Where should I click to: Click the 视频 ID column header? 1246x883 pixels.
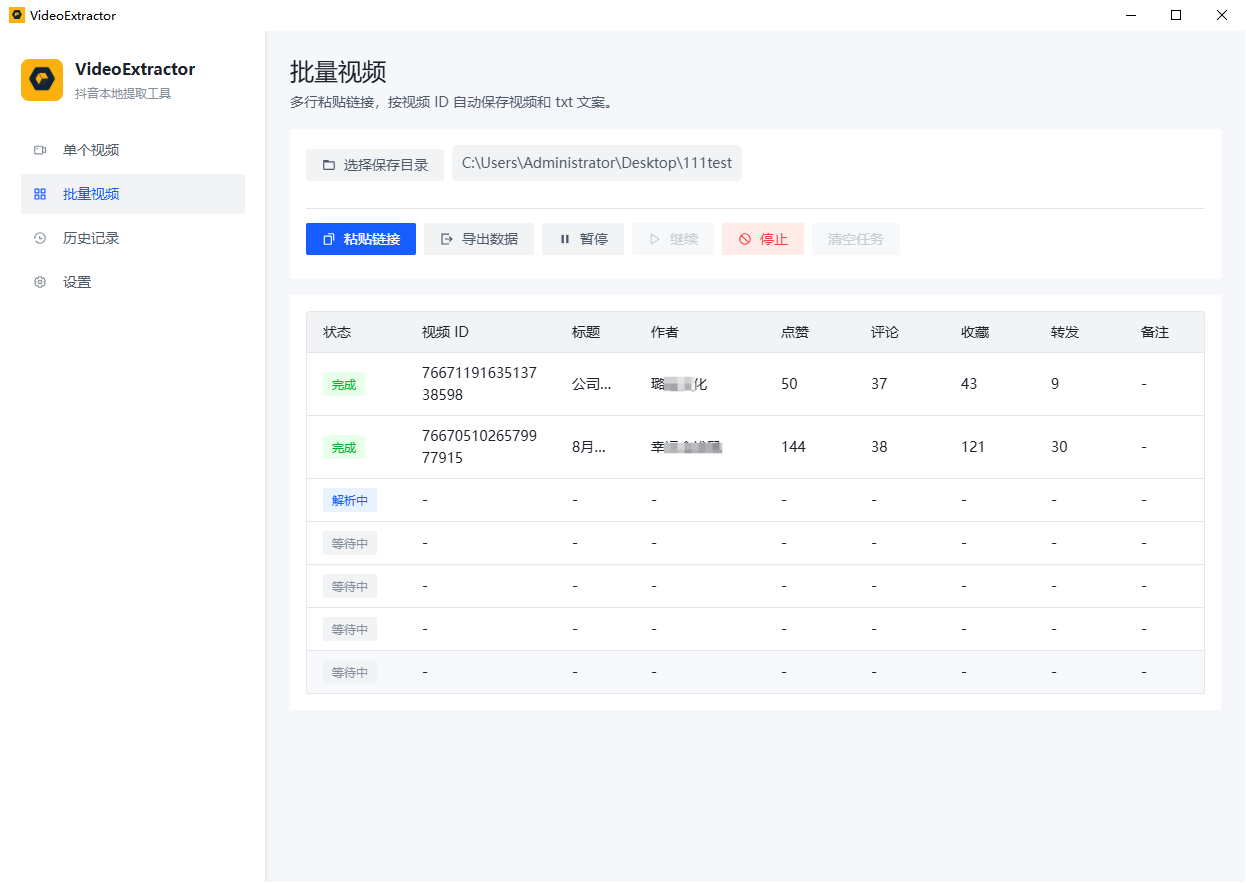pos(445,332)
